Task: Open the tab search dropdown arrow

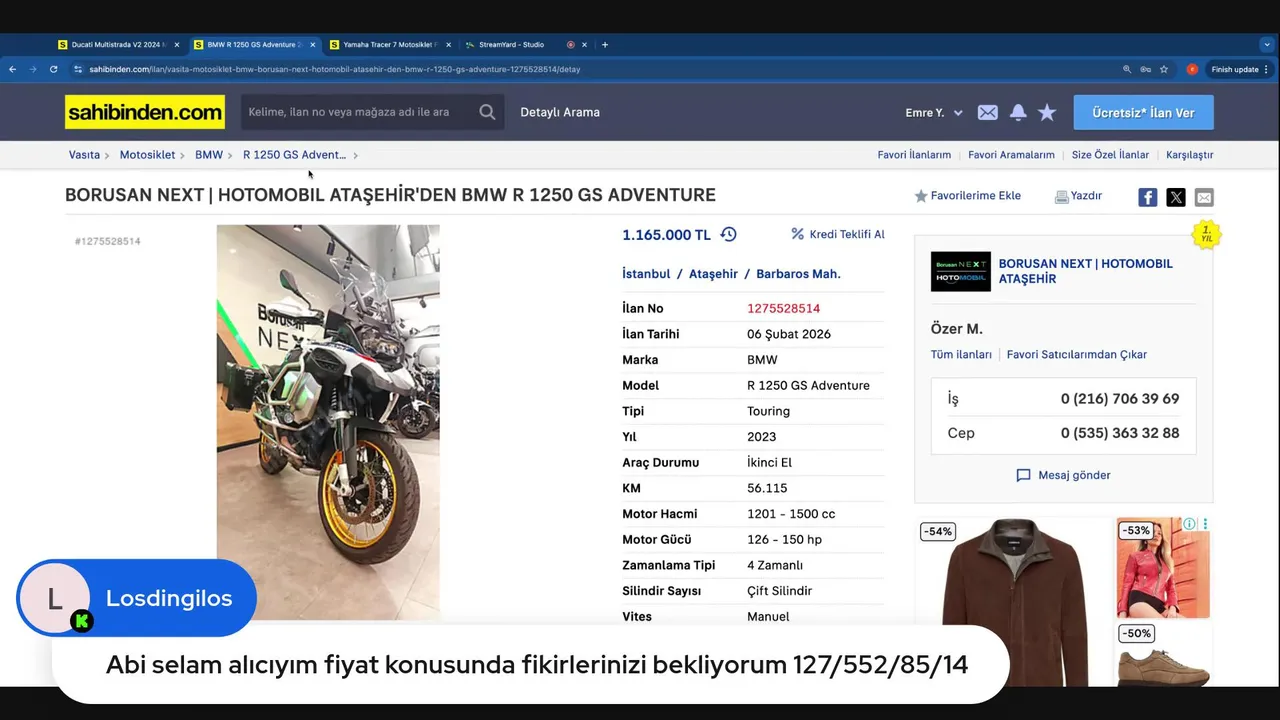Action: [x=1267, y=44]
